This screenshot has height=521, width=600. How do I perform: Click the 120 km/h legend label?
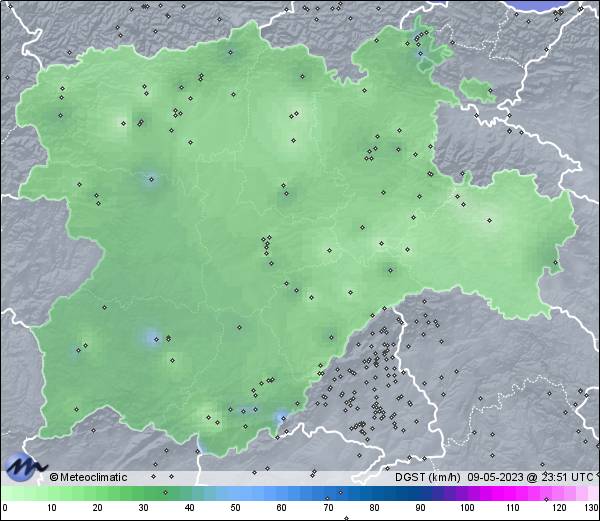pos(558,509)
